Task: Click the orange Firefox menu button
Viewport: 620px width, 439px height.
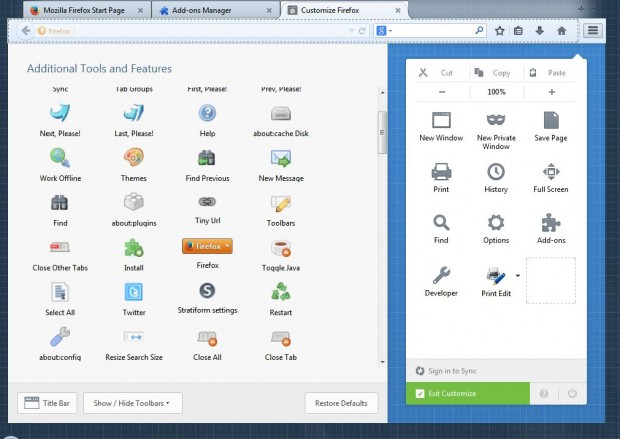Action: (207, 246)
